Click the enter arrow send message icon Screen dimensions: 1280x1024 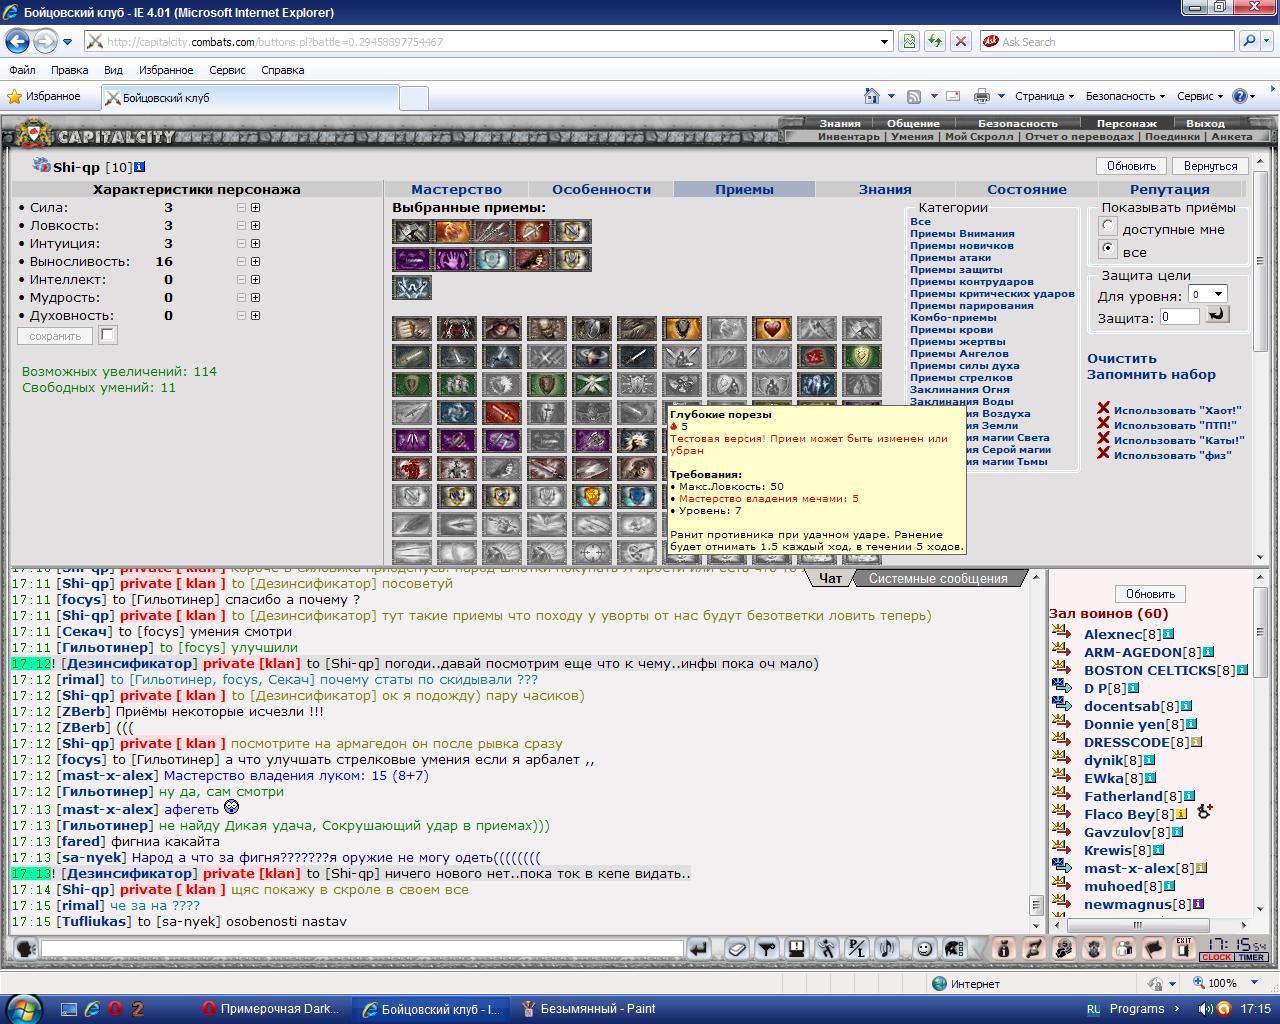point(699,948)
